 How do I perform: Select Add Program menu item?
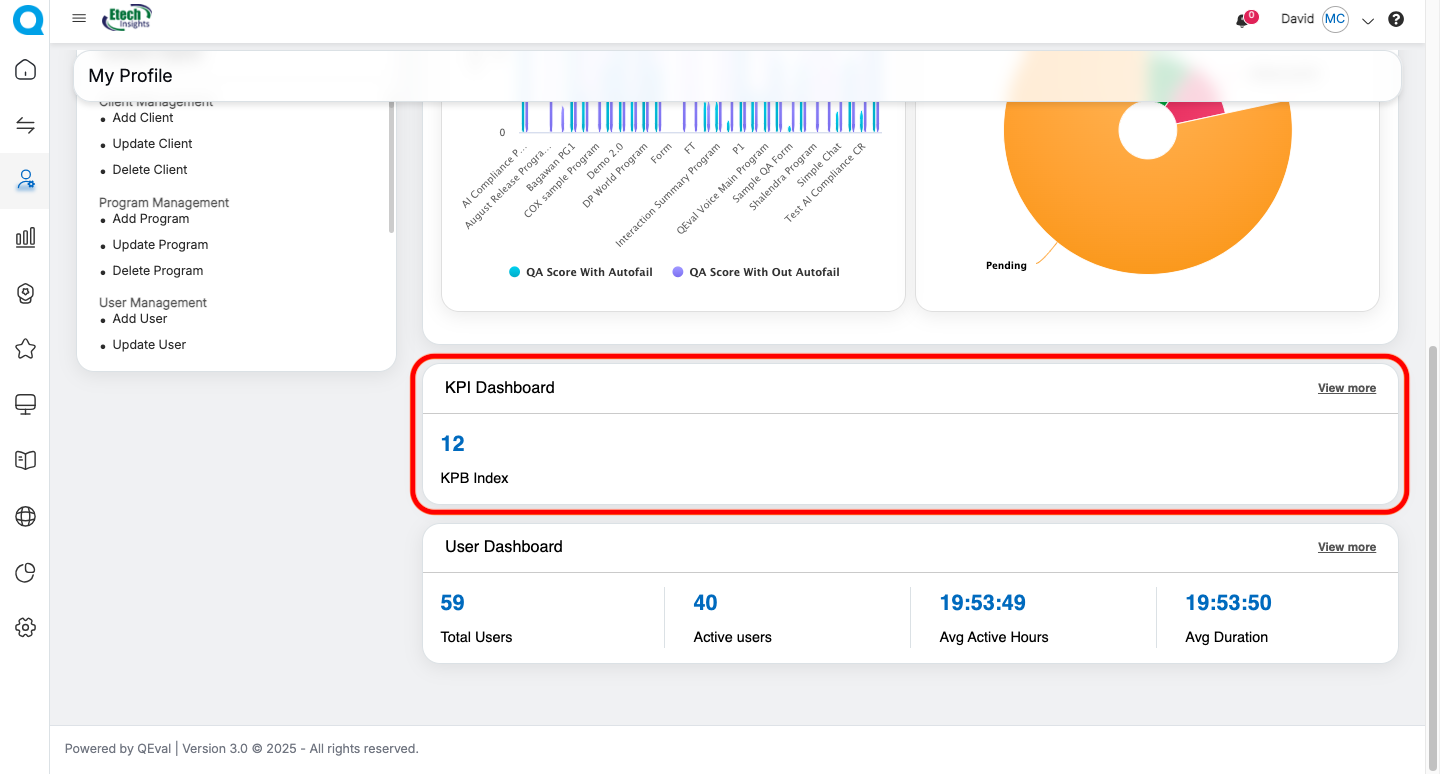point(150,219)
